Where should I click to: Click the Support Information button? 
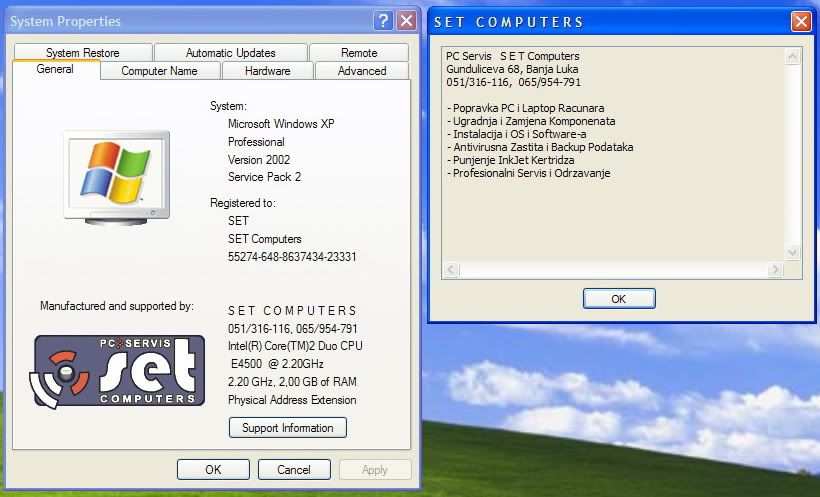[288, 427]
